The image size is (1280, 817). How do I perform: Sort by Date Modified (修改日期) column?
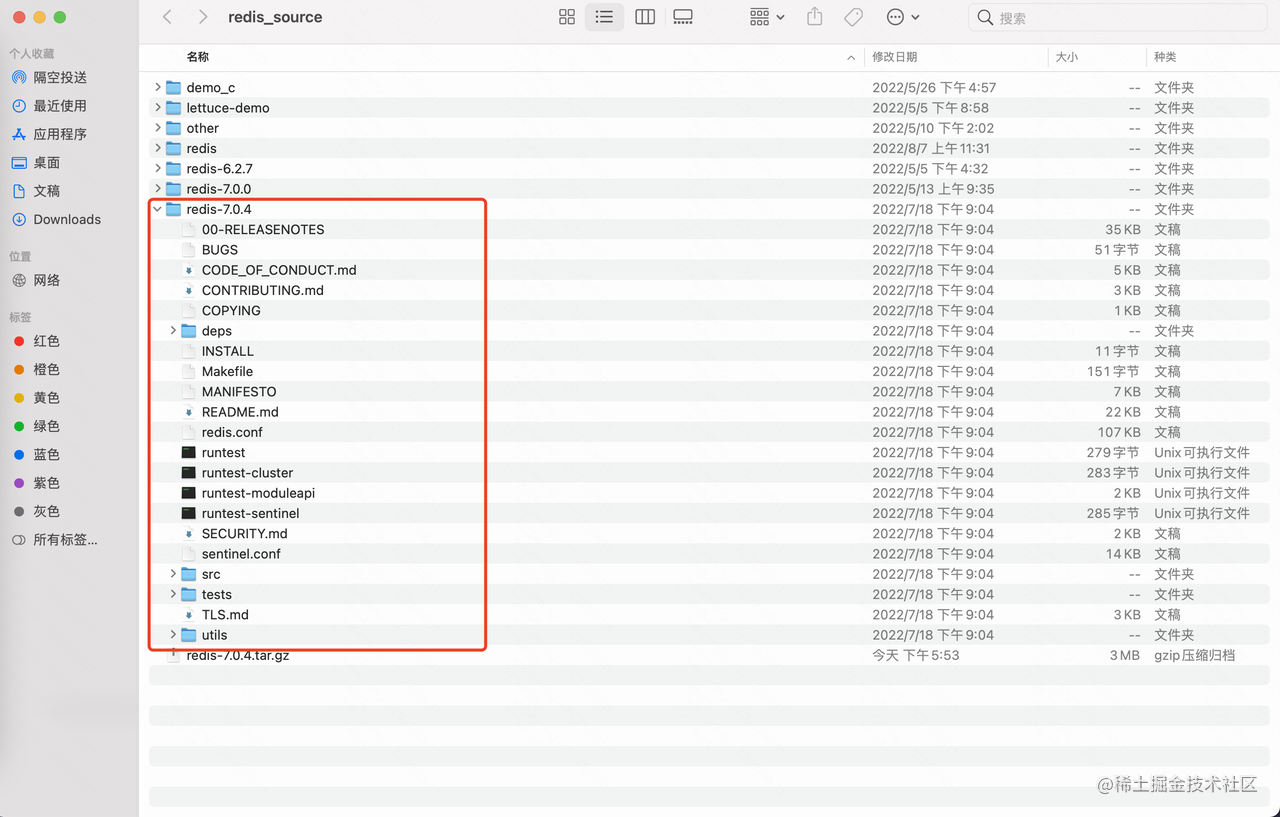click(x=894, y=57)
